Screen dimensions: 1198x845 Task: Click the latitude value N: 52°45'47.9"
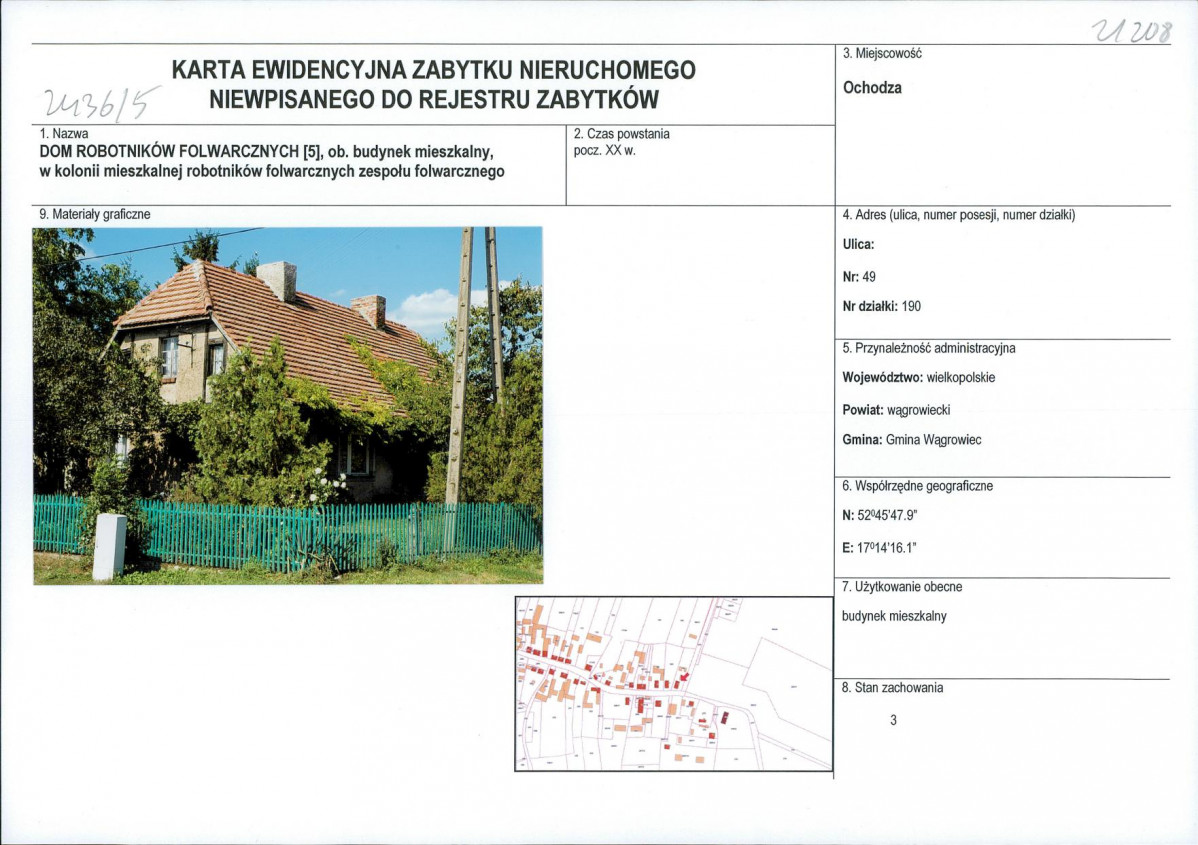click(x=879, y=515)
